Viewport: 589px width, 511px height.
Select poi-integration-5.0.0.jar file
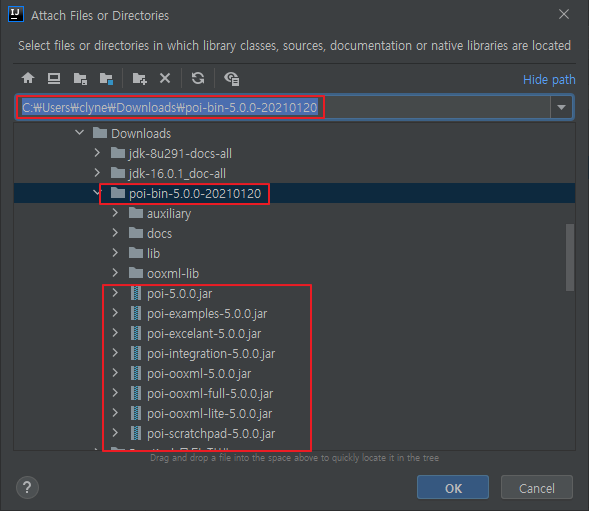tap(211, 353)
